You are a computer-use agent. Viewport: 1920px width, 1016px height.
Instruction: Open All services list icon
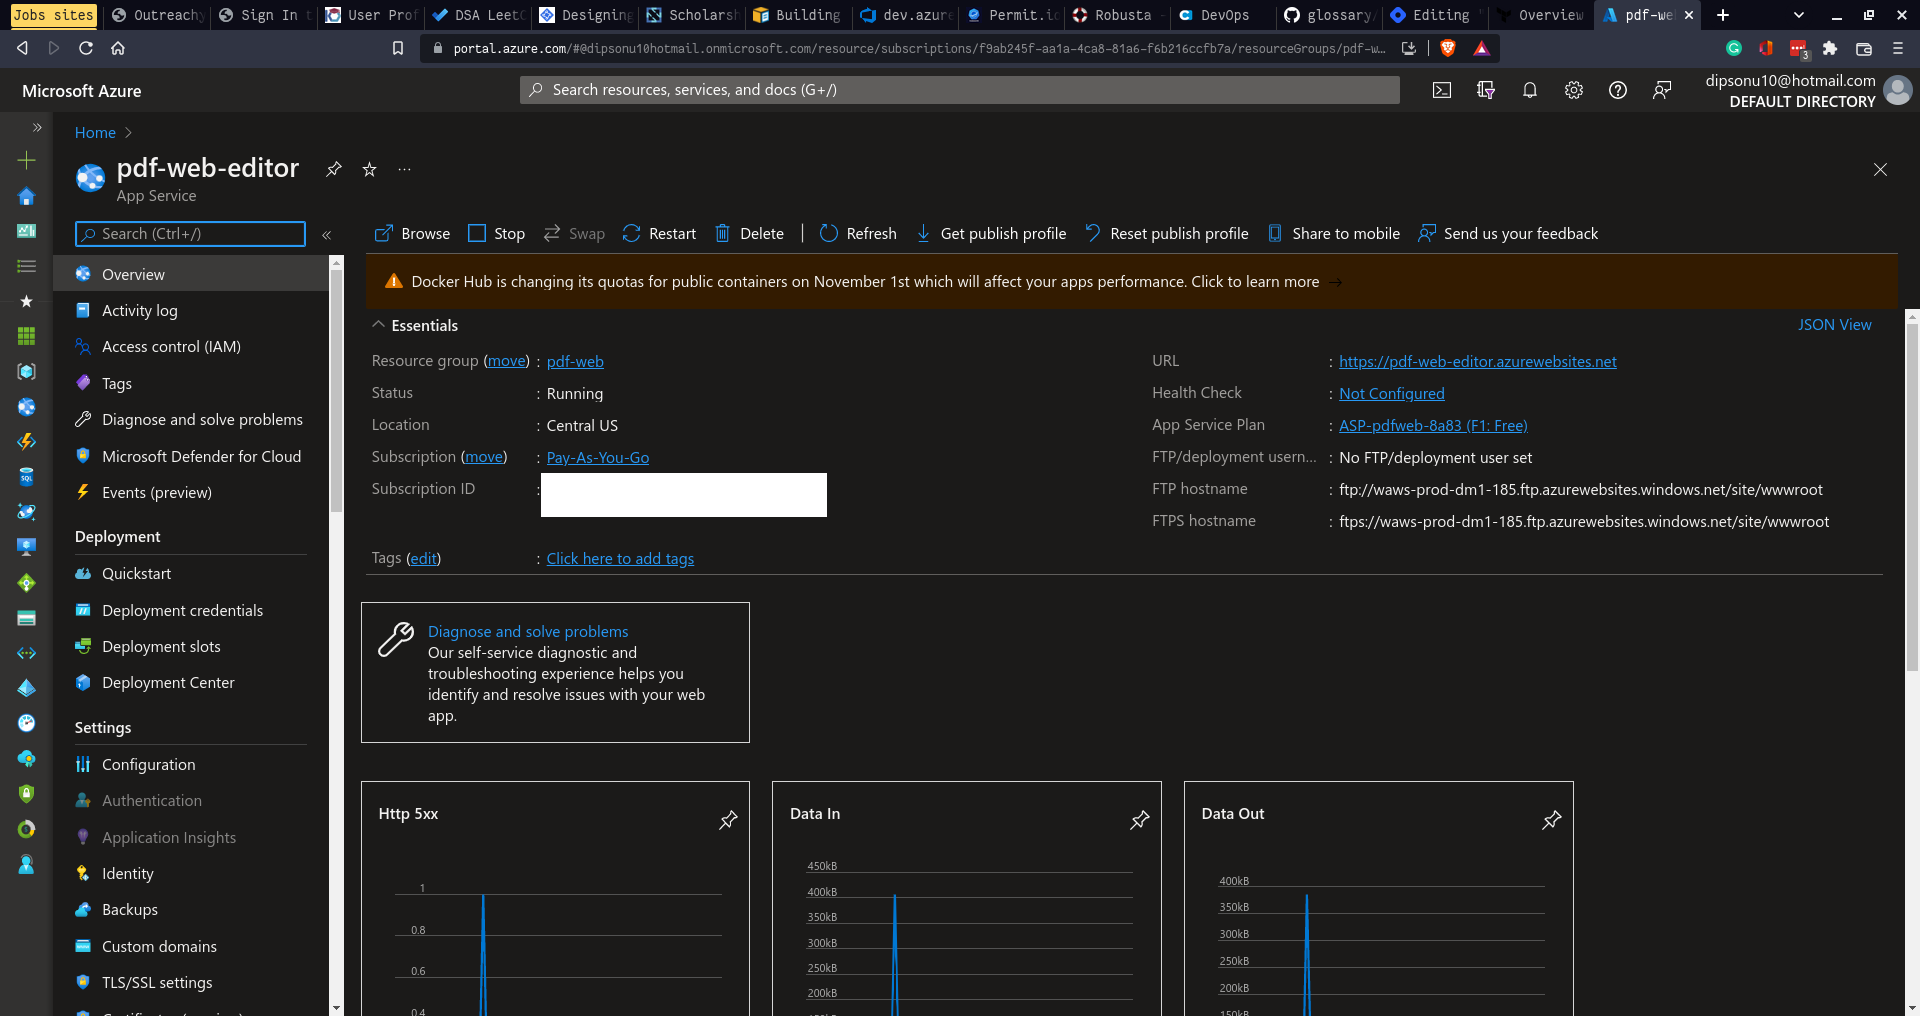click(x=27, y=266)
